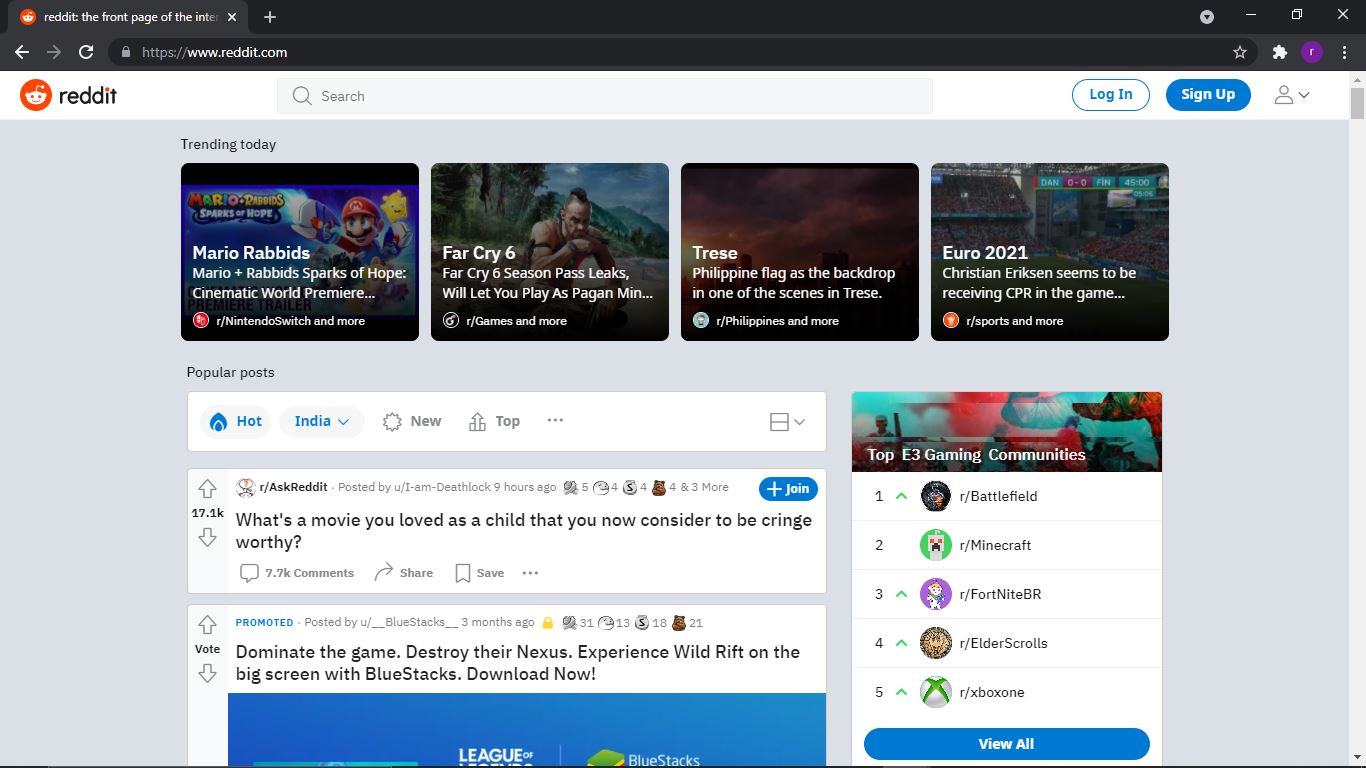Click the r/AskReddit community avatar
This screenshot has height=768, width=1366.
(245, 487)
